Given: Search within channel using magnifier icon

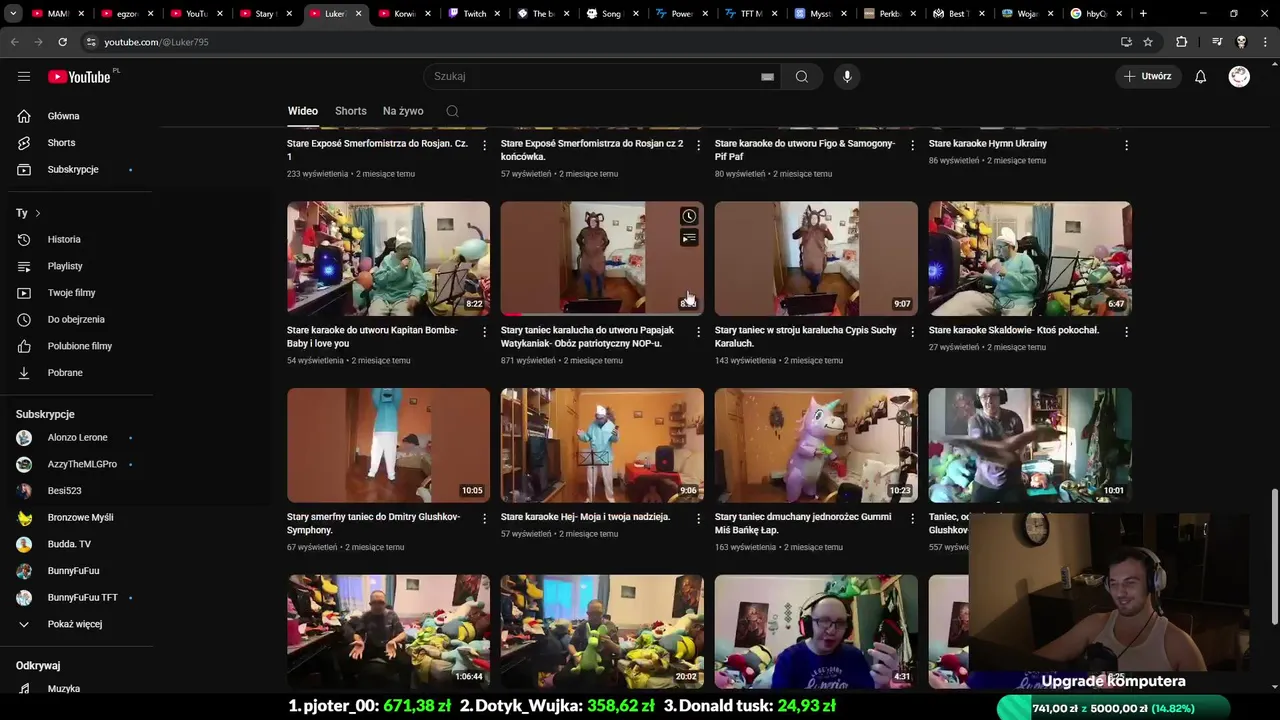Looking at the screenshot, I should click(x=452, y=111).
